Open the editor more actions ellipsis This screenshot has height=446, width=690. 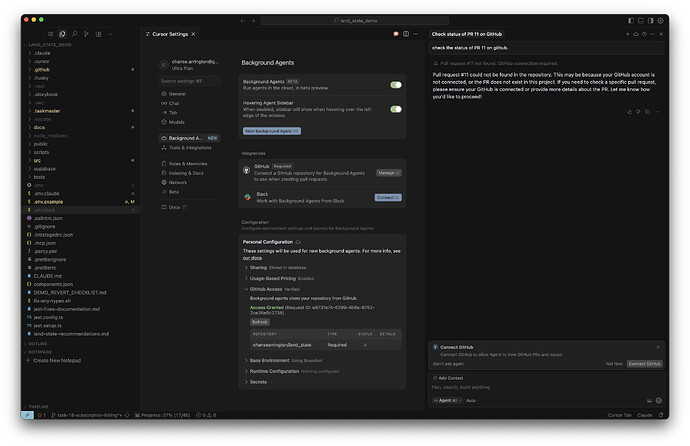415,34
